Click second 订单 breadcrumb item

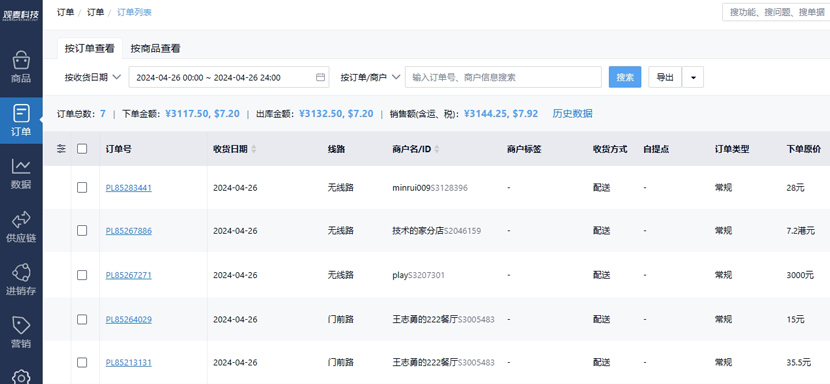(x=95, y=12)
